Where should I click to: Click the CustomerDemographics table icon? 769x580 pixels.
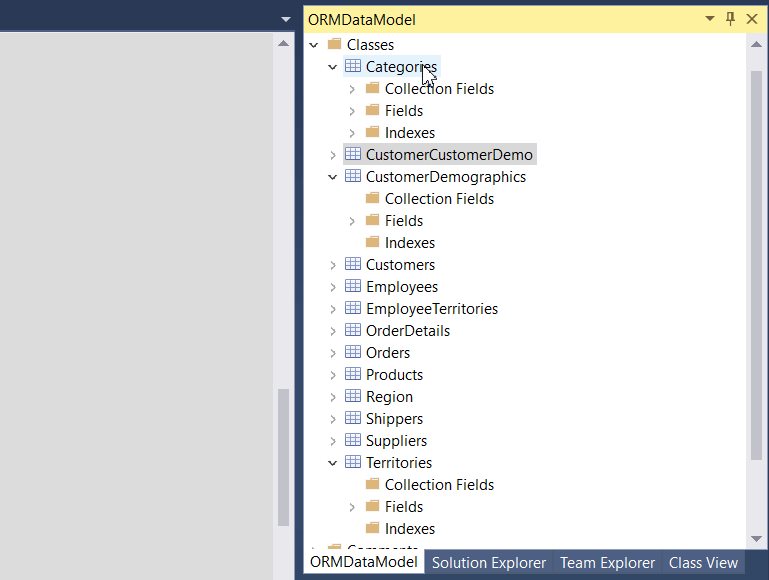[x=353, y=176]
